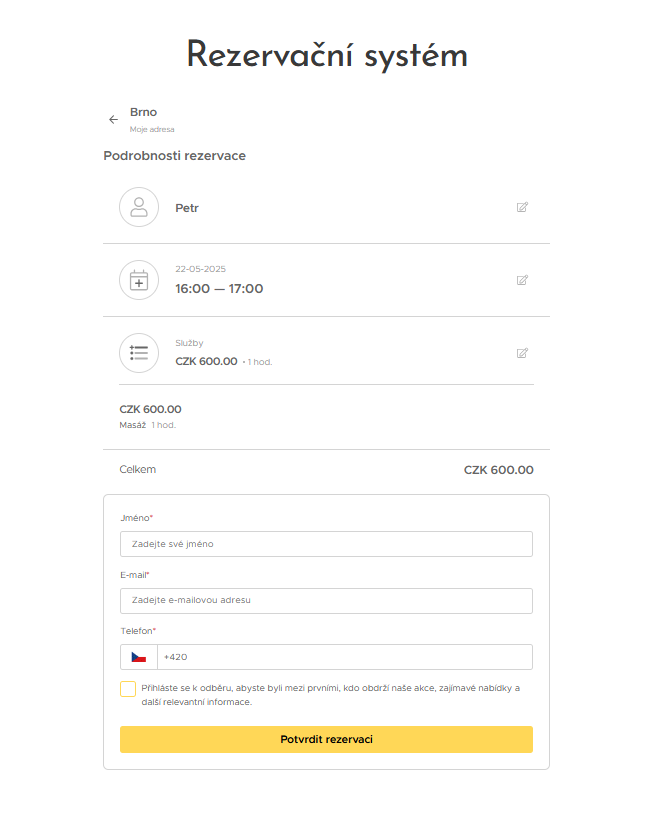Select the E-mail address input field
Screen dimensions: 657x815
(x=326, y=601)
